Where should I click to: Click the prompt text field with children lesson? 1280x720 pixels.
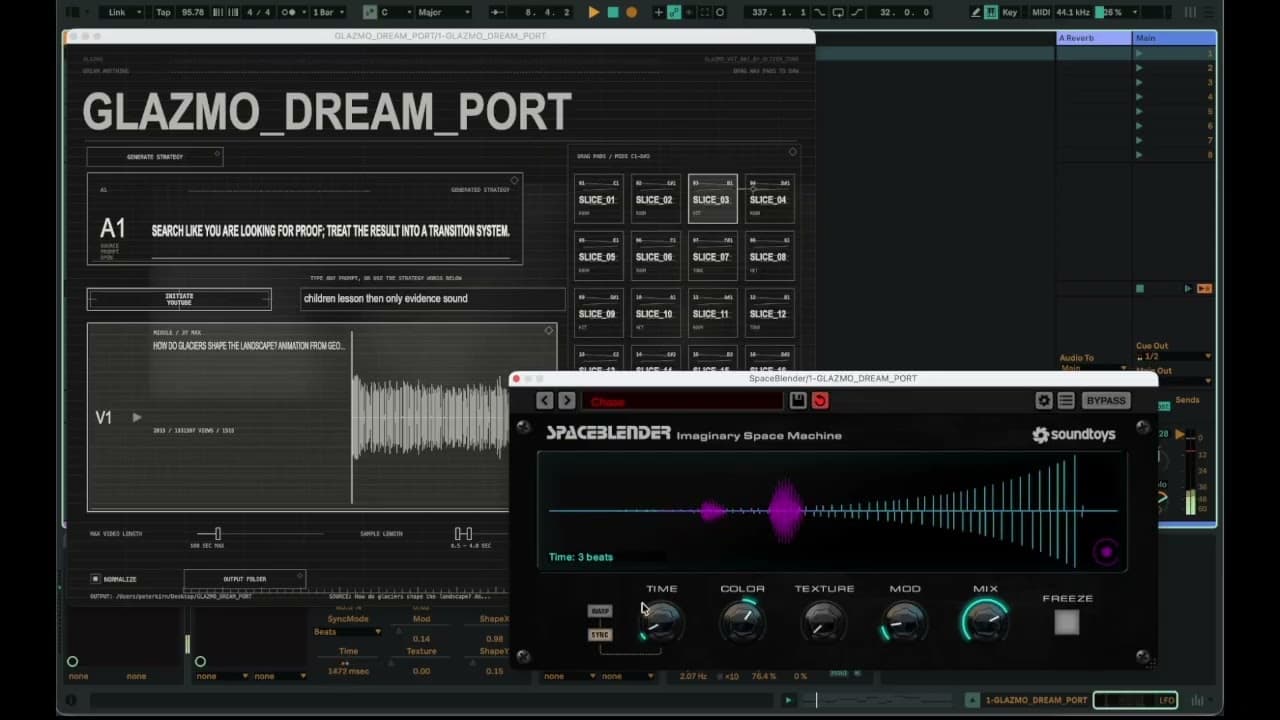pyautogui.click(x=432, y=299)
